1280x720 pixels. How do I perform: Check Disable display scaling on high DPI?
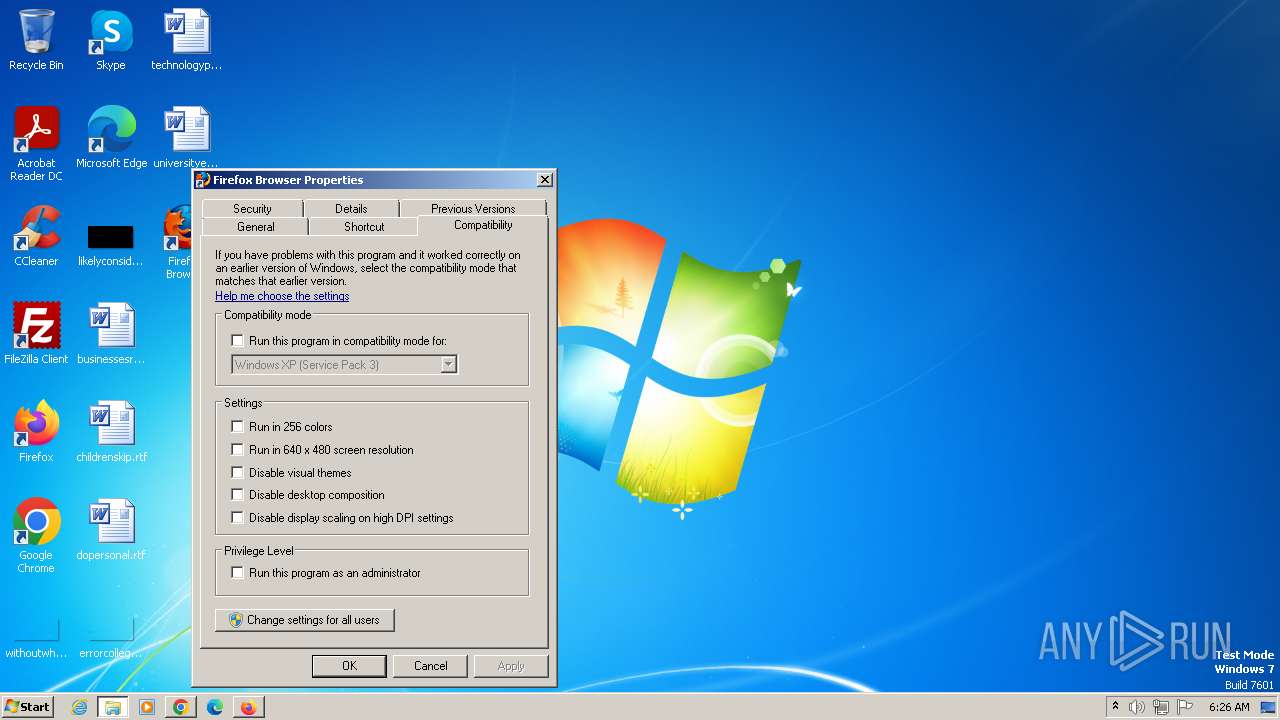click(x=237, y=518)
